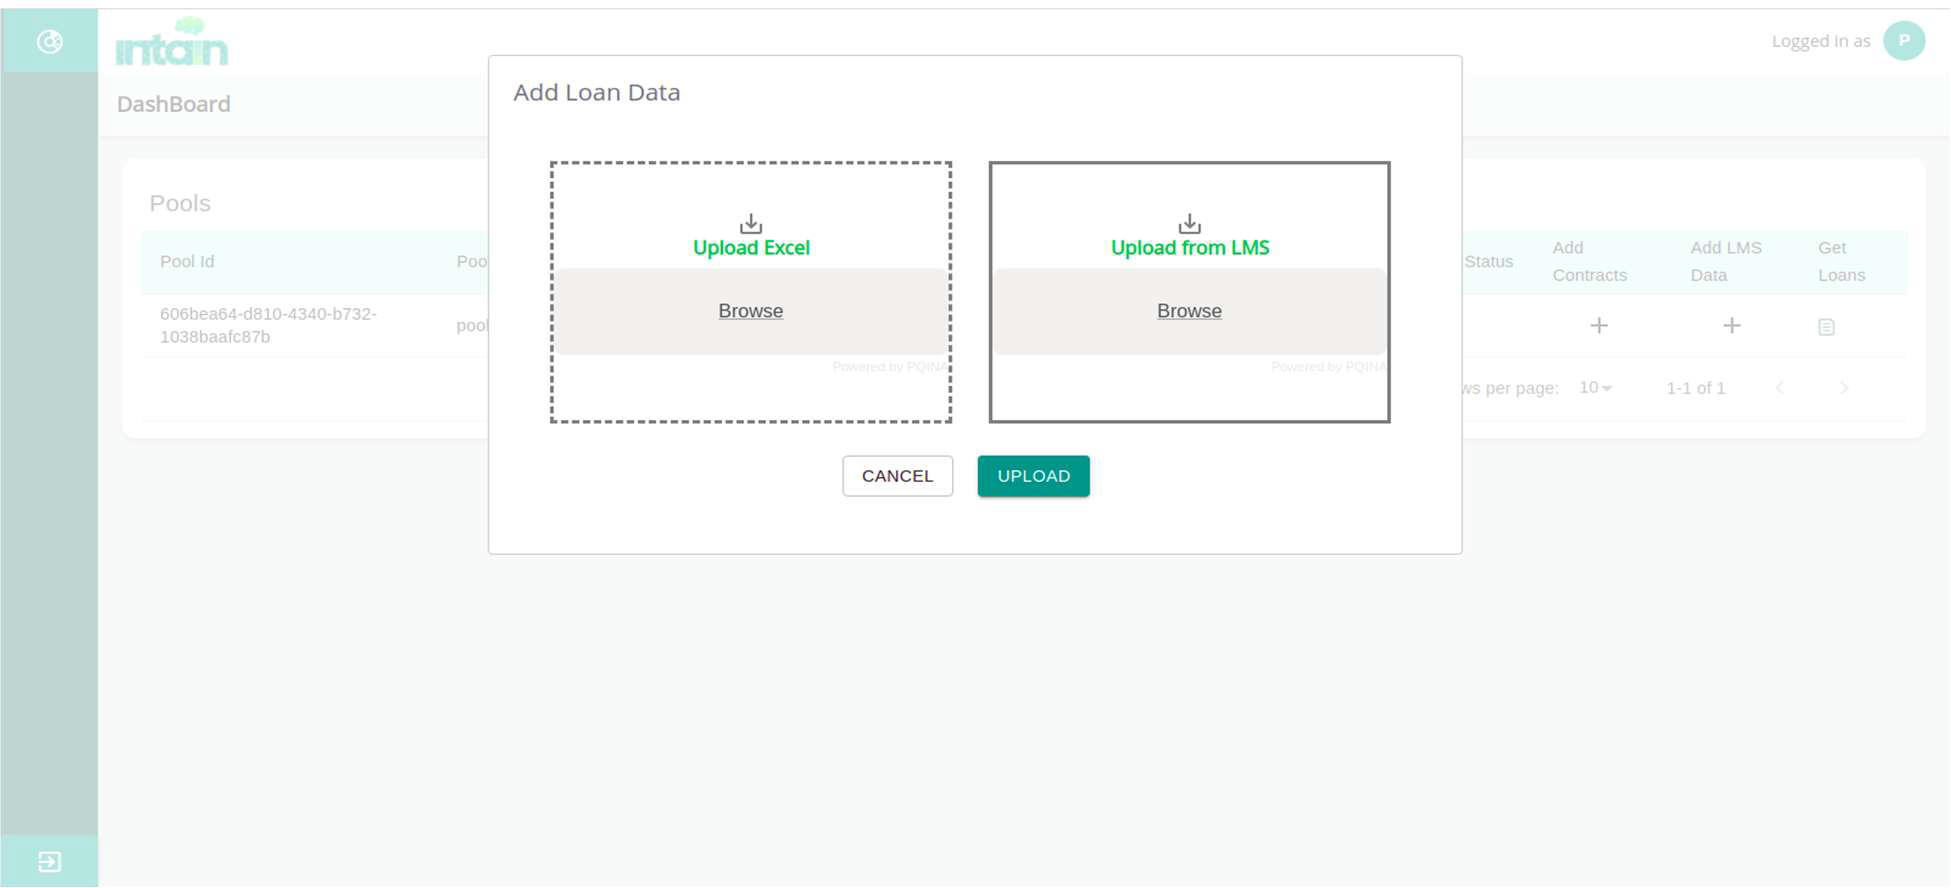Click the Status column header
Screen dimensions: 1951x888
1488,262
